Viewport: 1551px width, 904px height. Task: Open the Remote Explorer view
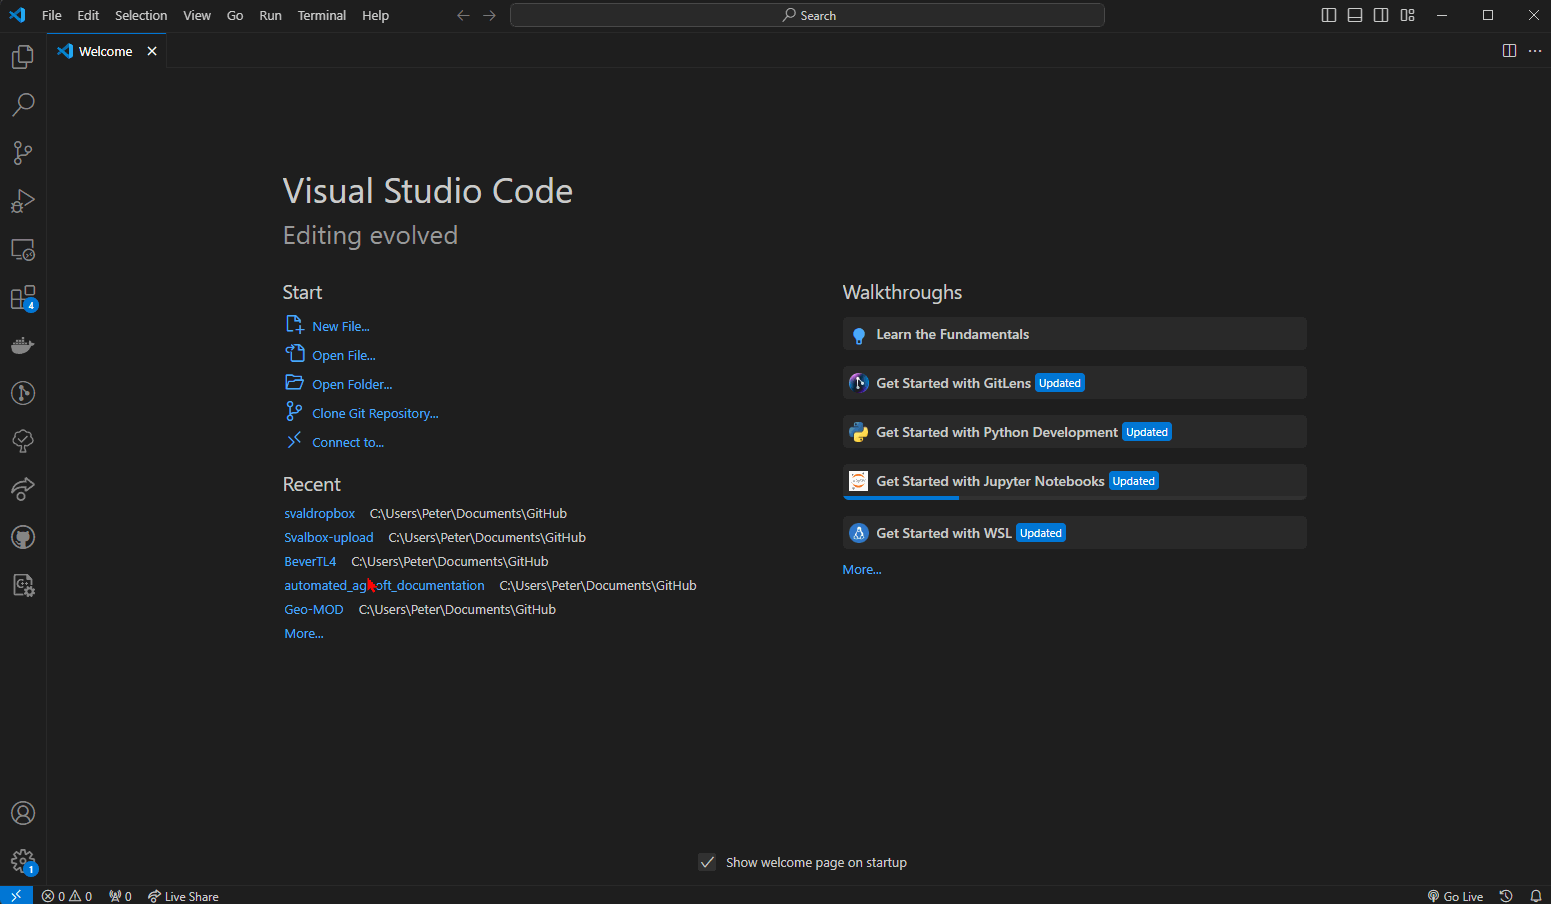pyautogui.click(x=23, y=249)
